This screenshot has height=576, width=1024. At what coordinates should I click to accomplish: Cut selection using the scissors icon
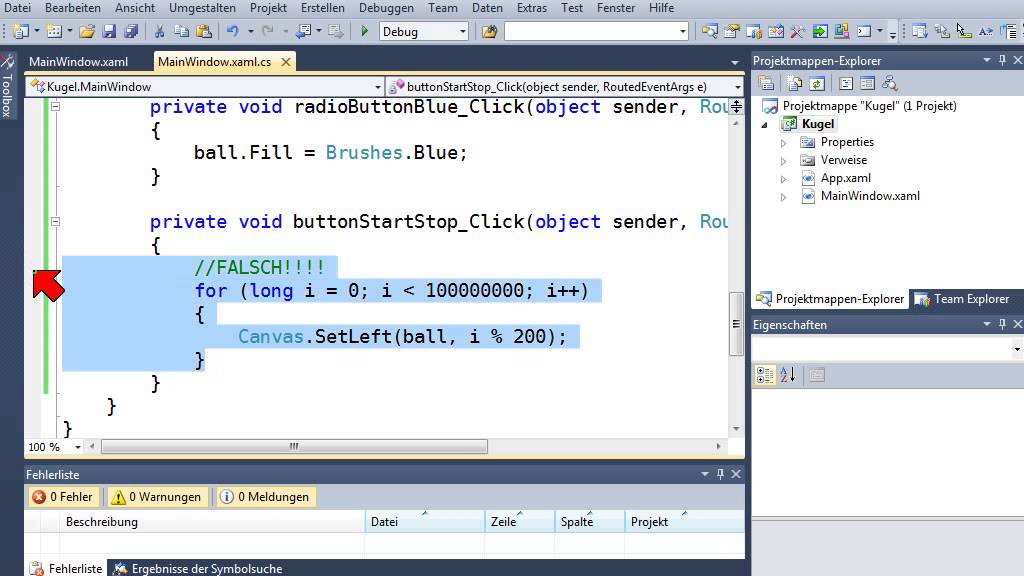[x=159, y=31]
